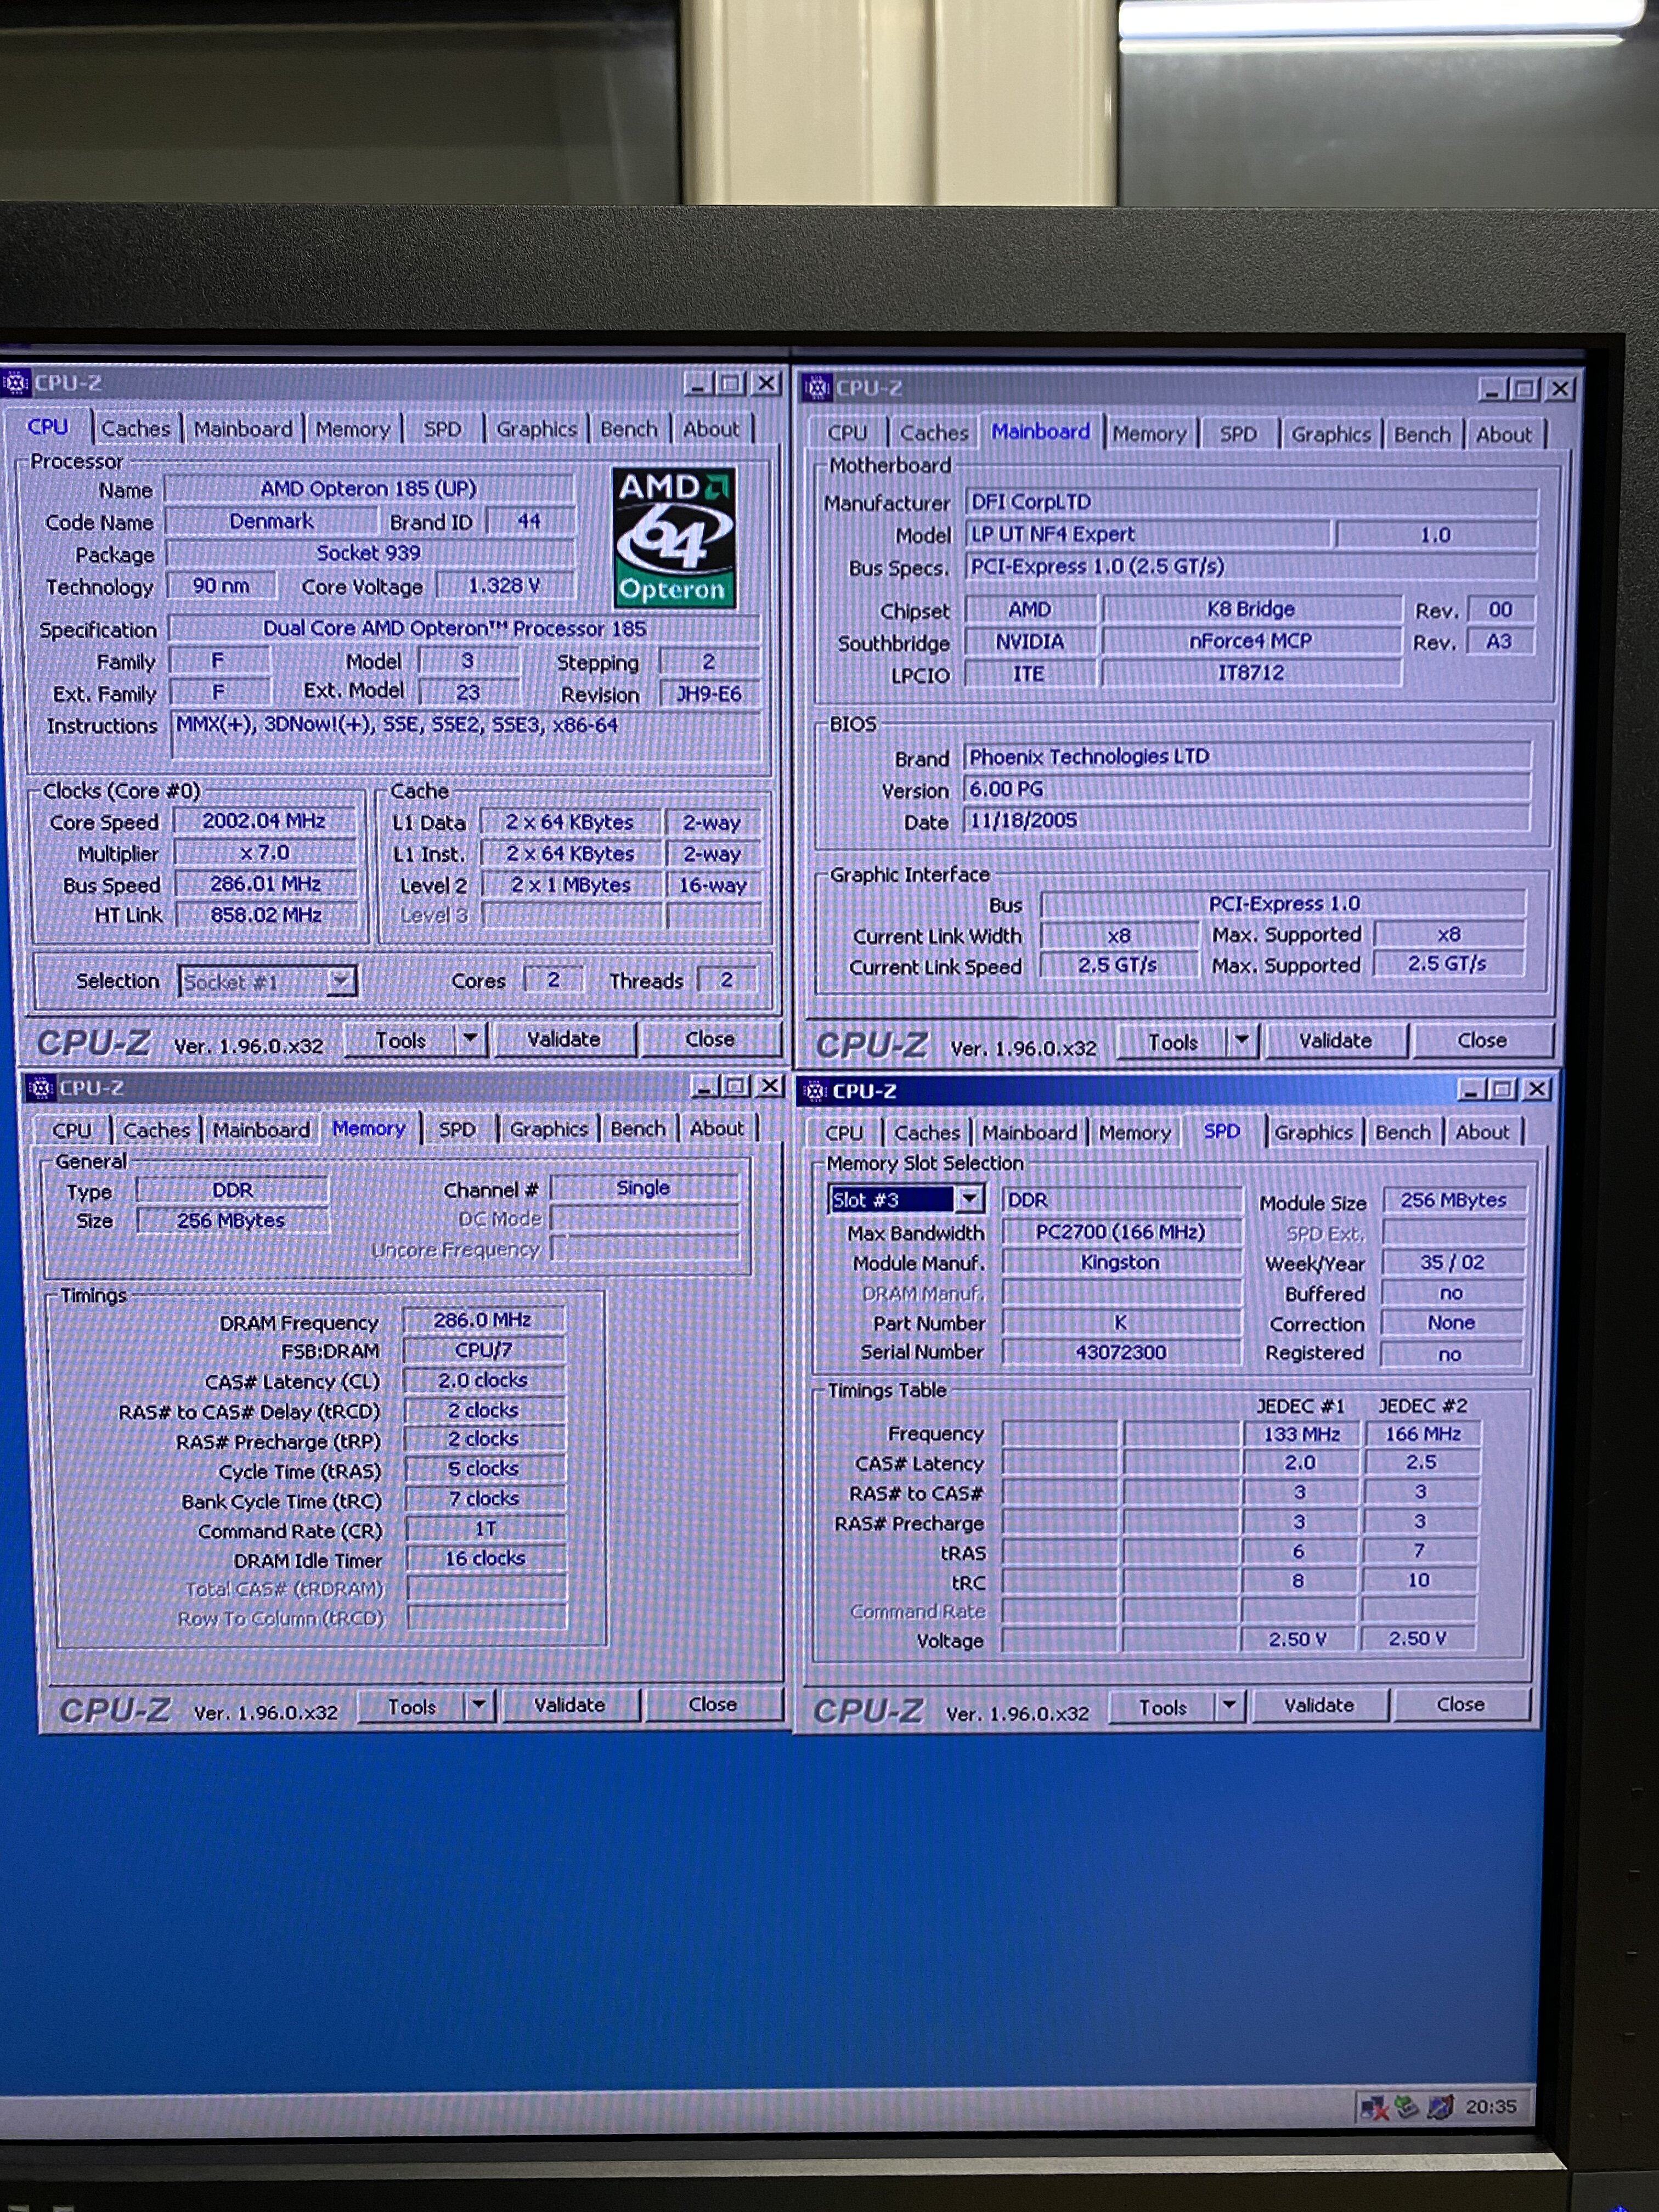Image resolution: width=1659 pixels, height=2212 pixels.
Task: Click the Close button in the SPD window
Action: coord(1460,1704)
